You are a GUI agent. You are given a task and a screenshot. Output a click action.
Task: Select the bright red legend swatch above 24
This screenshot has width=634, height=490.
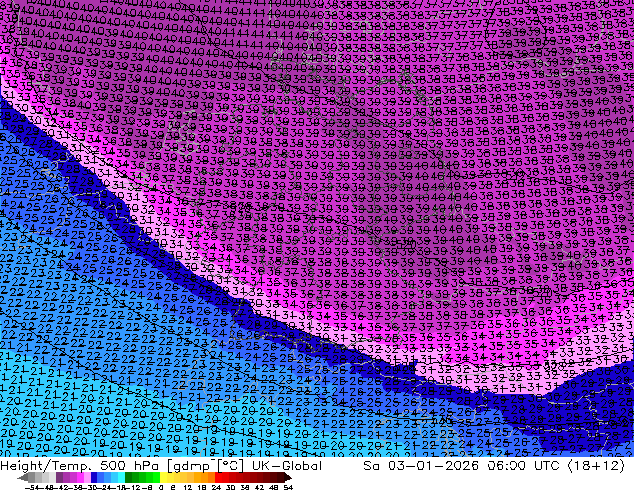click(218, 477)
